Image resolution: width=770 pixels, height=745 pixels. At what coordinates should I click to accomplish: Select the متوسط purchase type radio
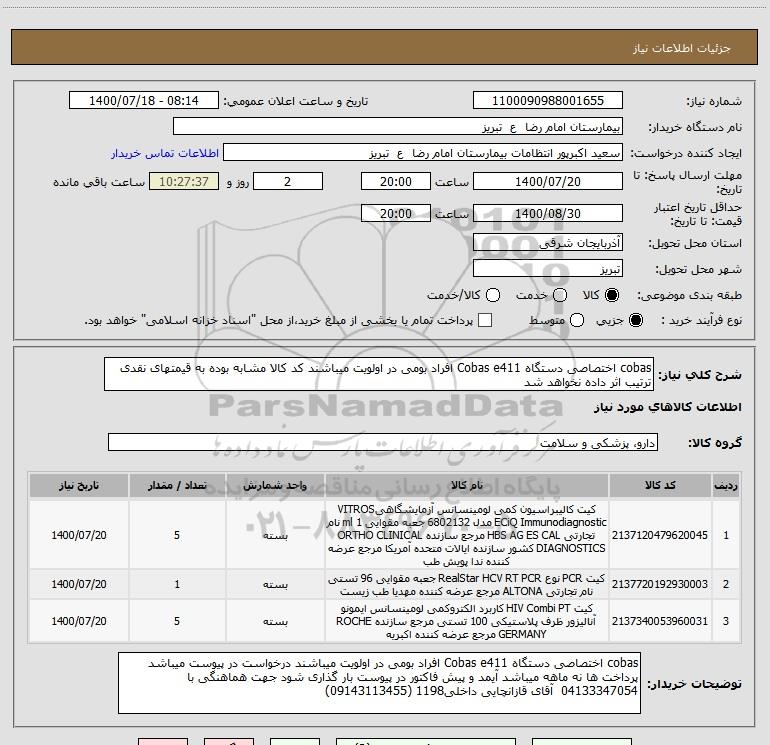577,320
